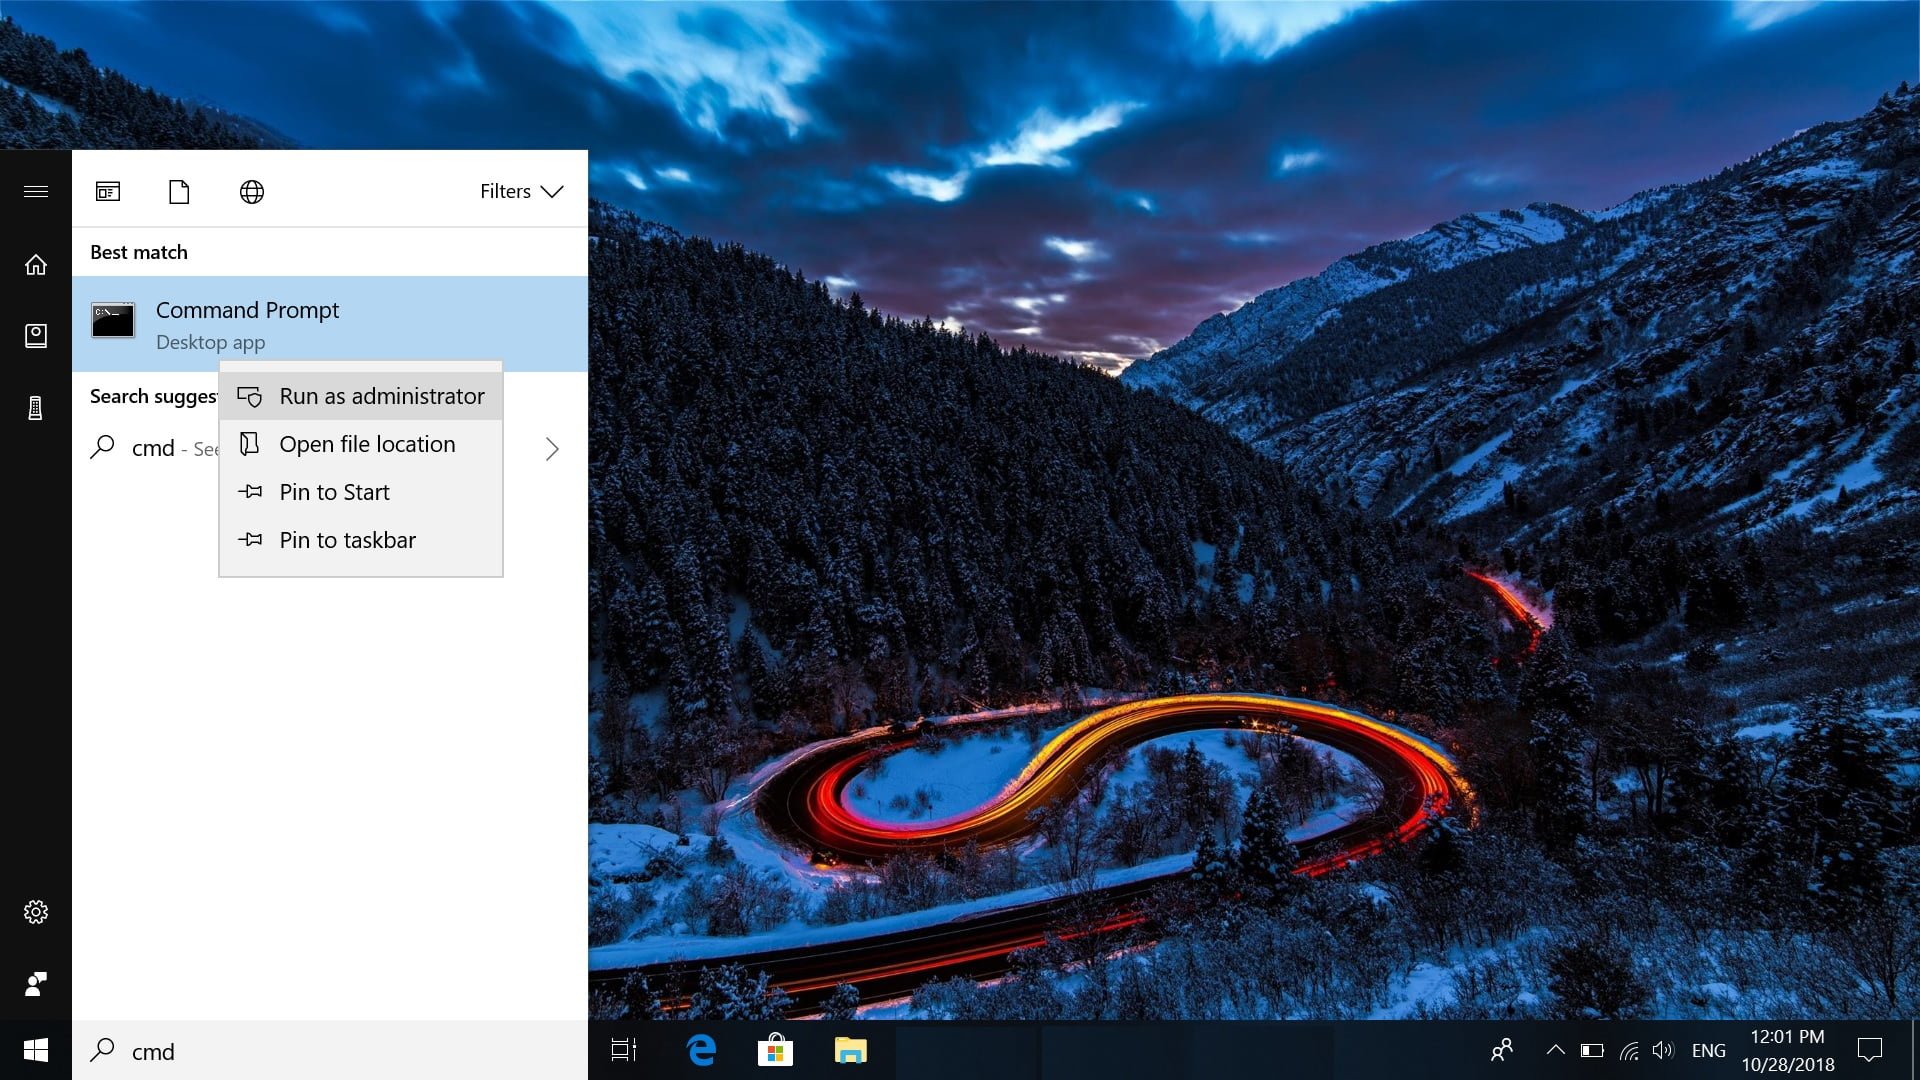Viewport: 1920px width, 1080px height.
Task: Open File Explorer from taskbar
Action: tap(850, 1050)
